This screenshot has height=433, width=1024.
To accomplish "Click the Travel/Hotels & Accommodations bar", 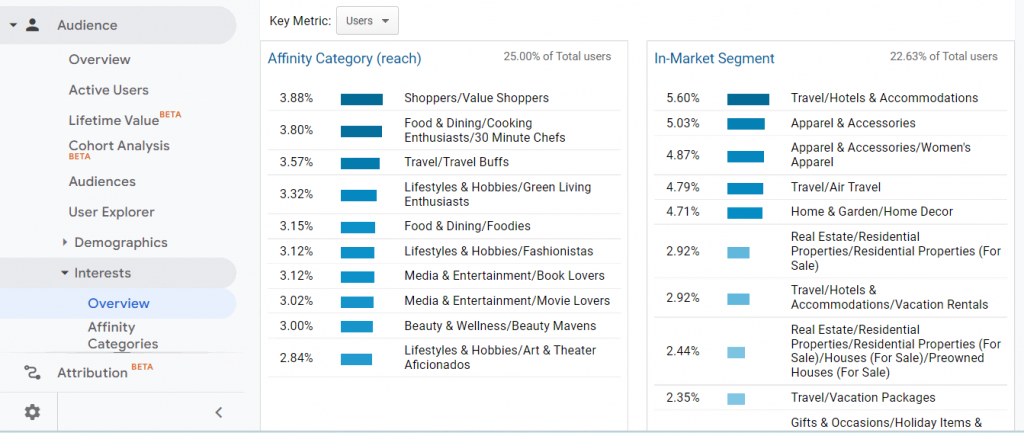I will (x=748, y=99).
